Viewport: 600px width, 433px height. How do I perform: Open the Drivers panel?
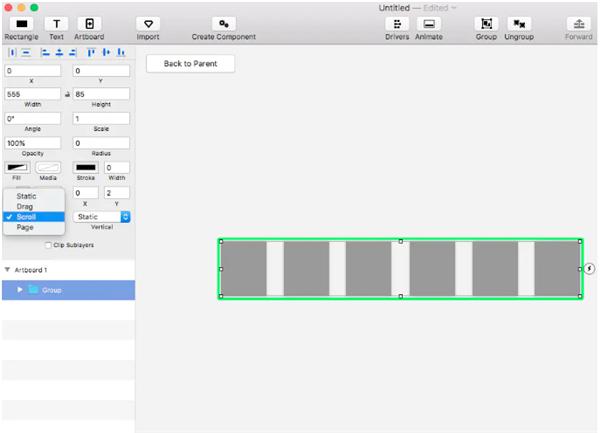tap(397, 24)
